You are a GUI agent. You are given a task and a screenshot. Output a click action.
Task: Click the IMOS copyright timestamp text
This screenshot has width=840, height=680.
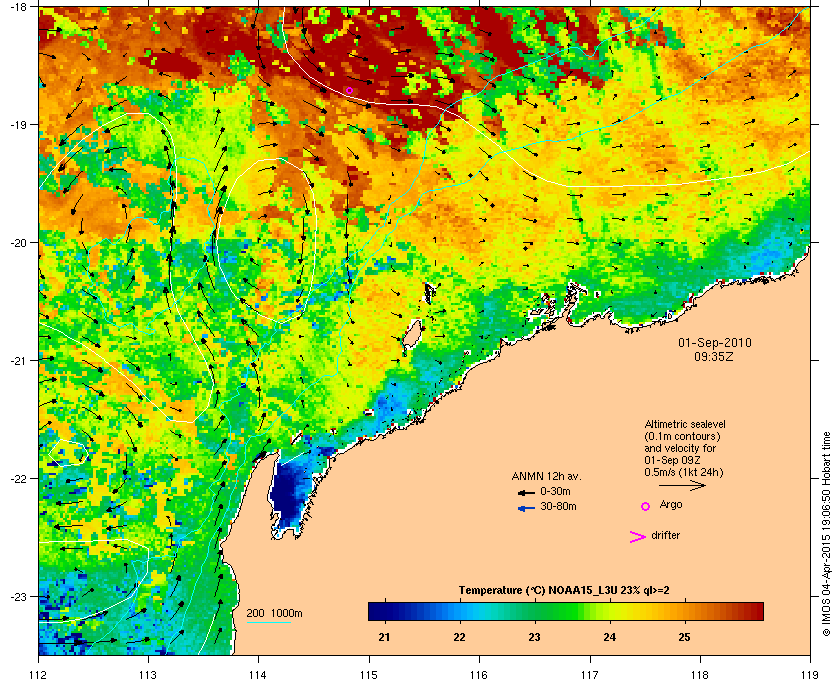(x=826, y=533)
